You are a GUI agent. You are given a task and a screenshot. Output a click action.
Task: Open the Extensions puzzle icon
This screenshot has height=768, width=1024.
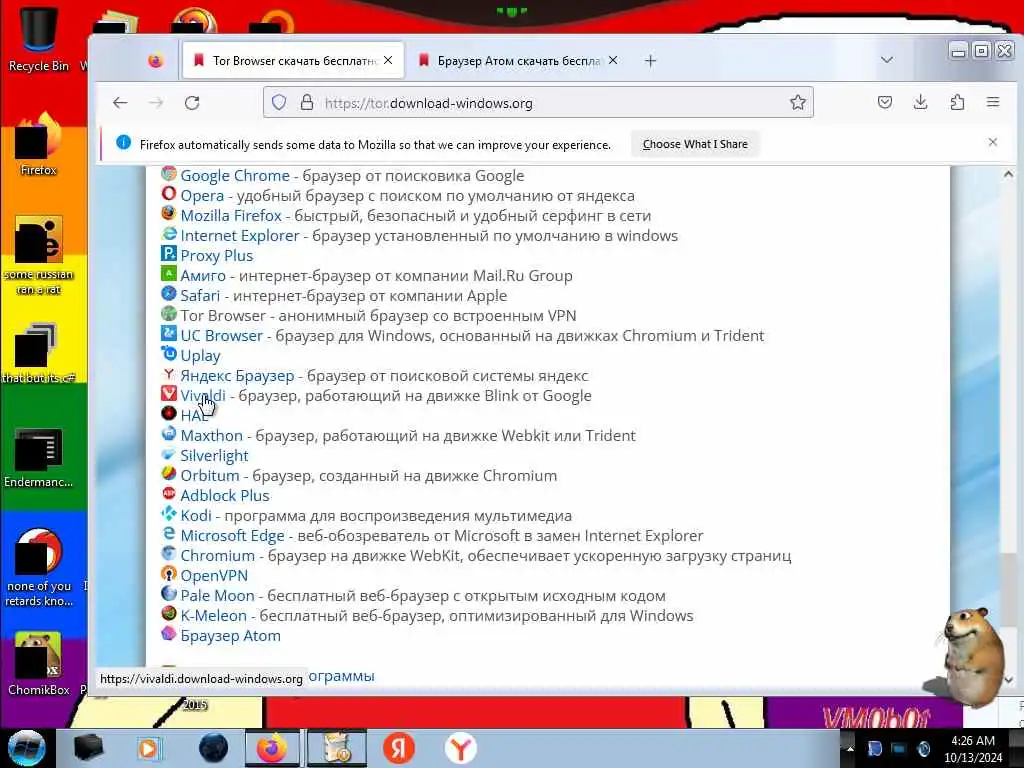point(957,103)
